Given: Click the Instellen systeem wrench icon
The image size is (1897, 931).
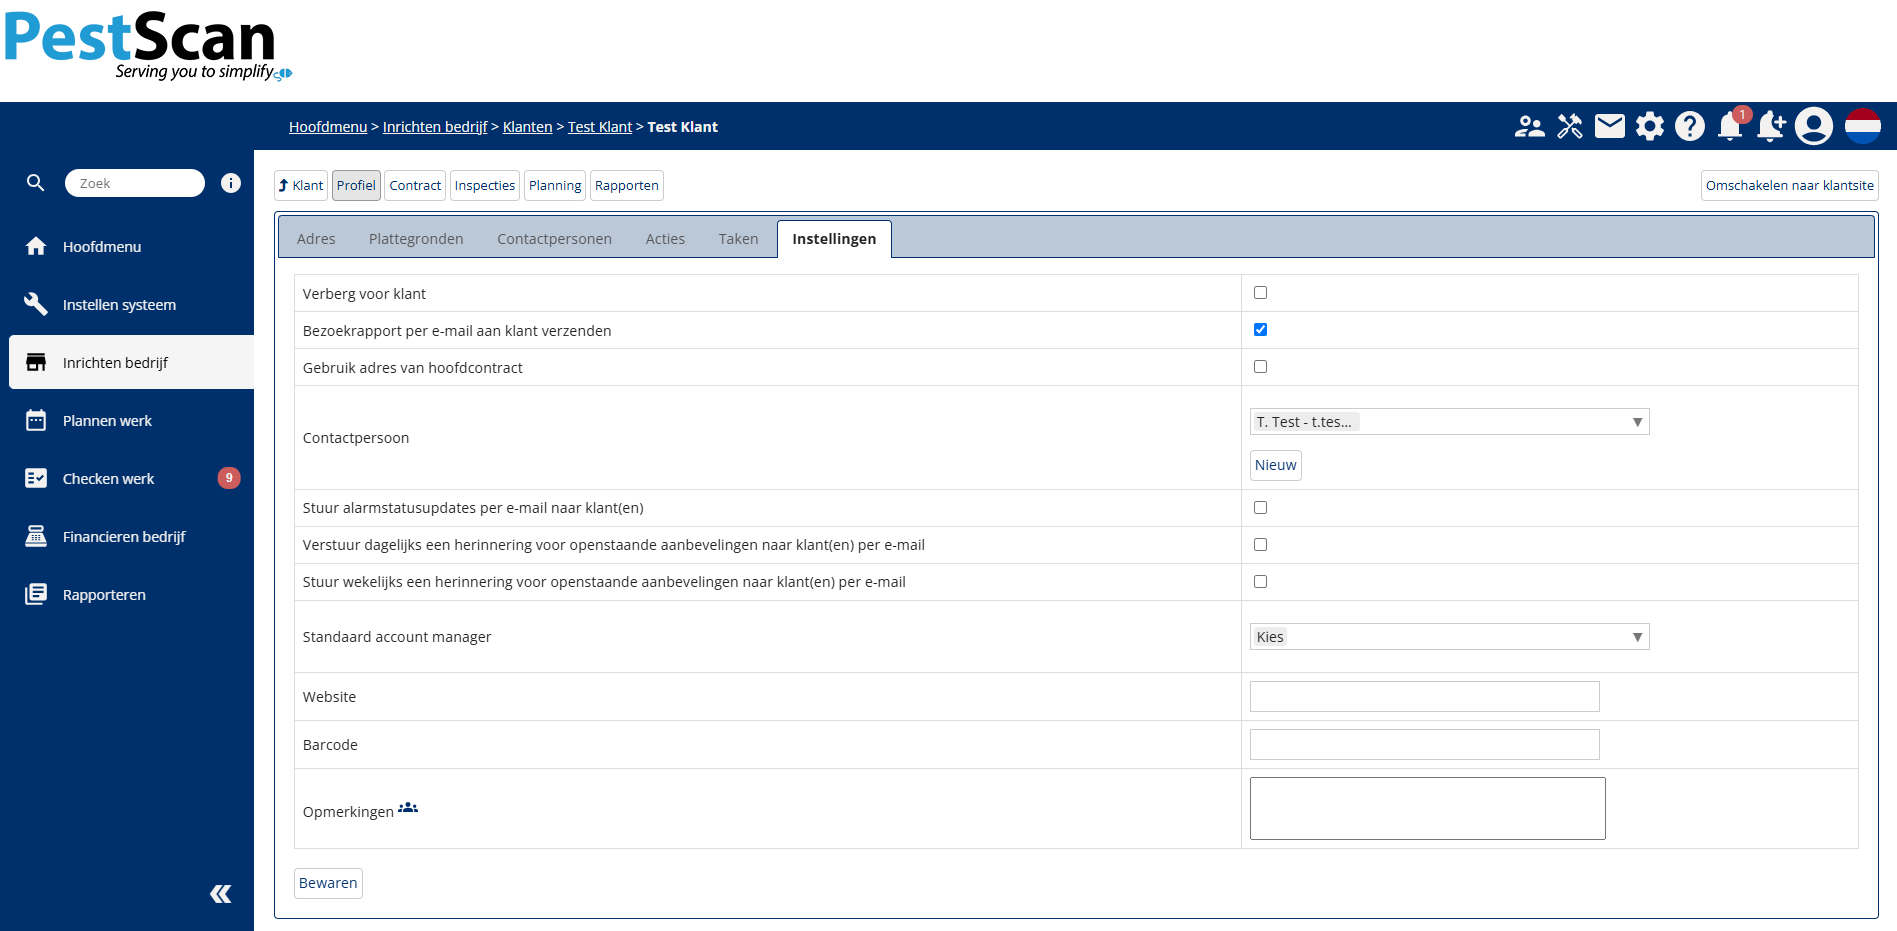Looking at the screenshot, I should coord(36,304).
